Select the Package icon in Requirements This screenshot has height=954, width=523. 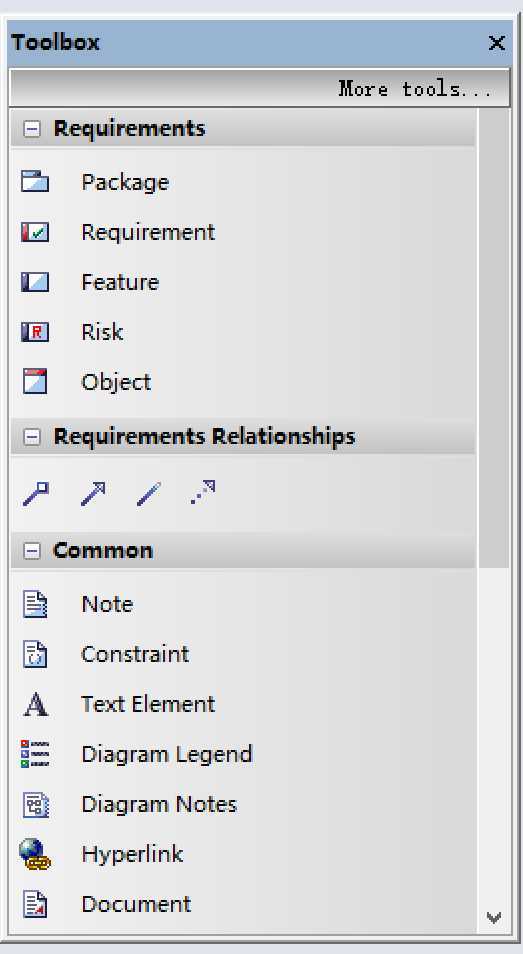(x=35, y=181)
